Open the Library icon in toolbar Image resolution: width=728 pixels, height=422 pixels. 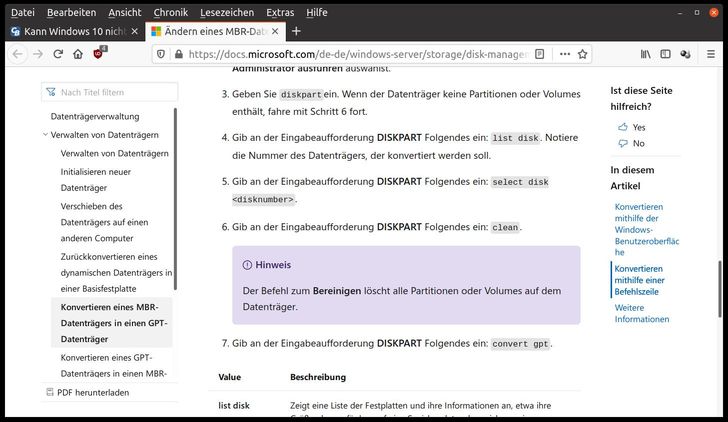(646, 54)
